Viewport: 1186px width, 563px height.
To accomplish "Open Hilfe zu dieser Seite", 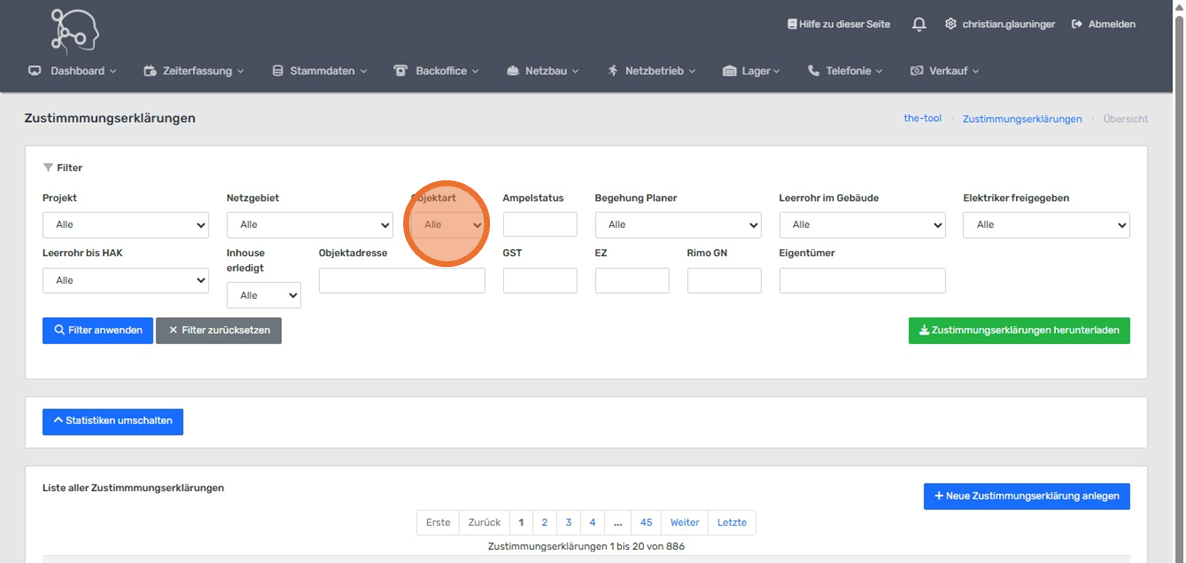I will [838, 24].
